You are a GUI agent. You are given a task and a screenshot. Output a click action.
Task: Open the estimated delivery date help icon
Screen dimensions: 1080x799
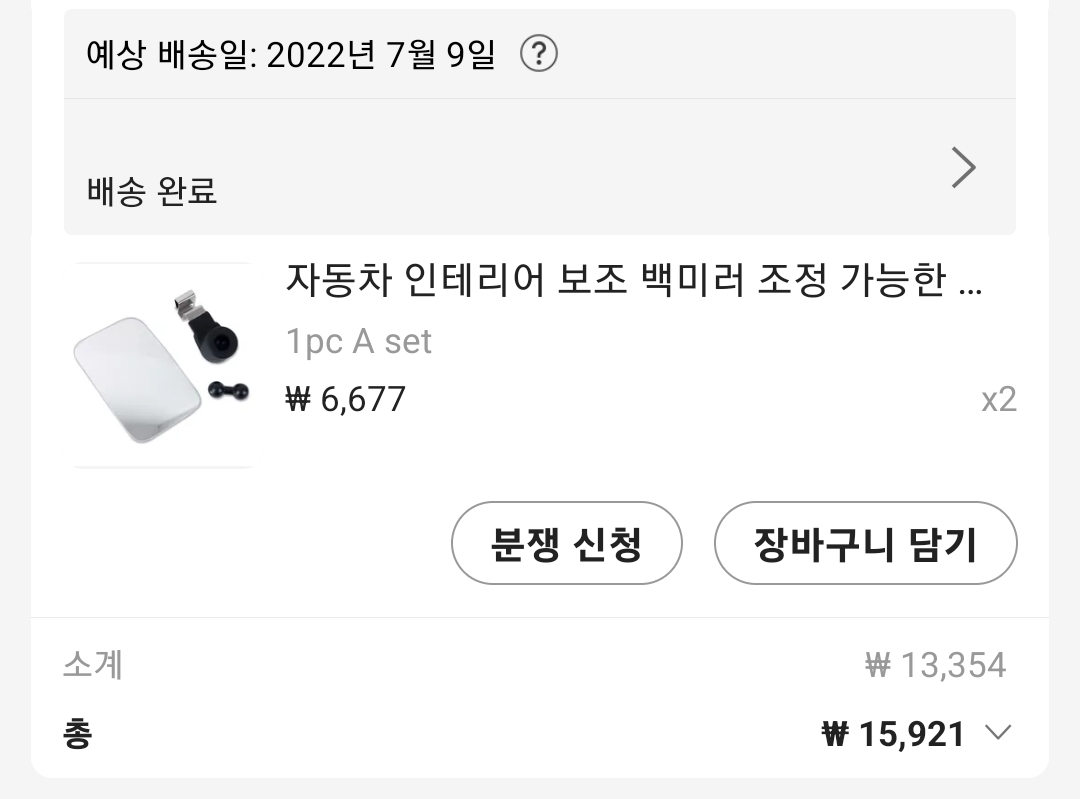click(538, 54)
